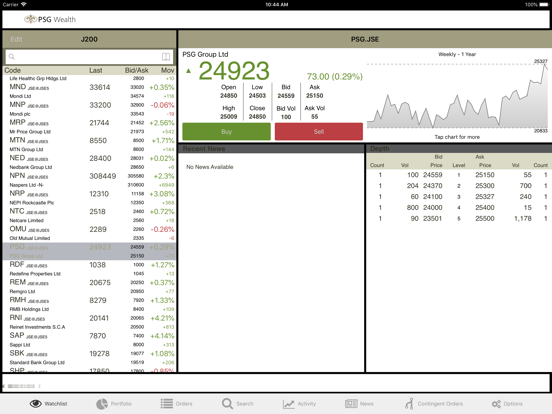This screenshot has height=414, width=552.
Task: Open the Search magnifier tab icon
Action: point(227,404)
